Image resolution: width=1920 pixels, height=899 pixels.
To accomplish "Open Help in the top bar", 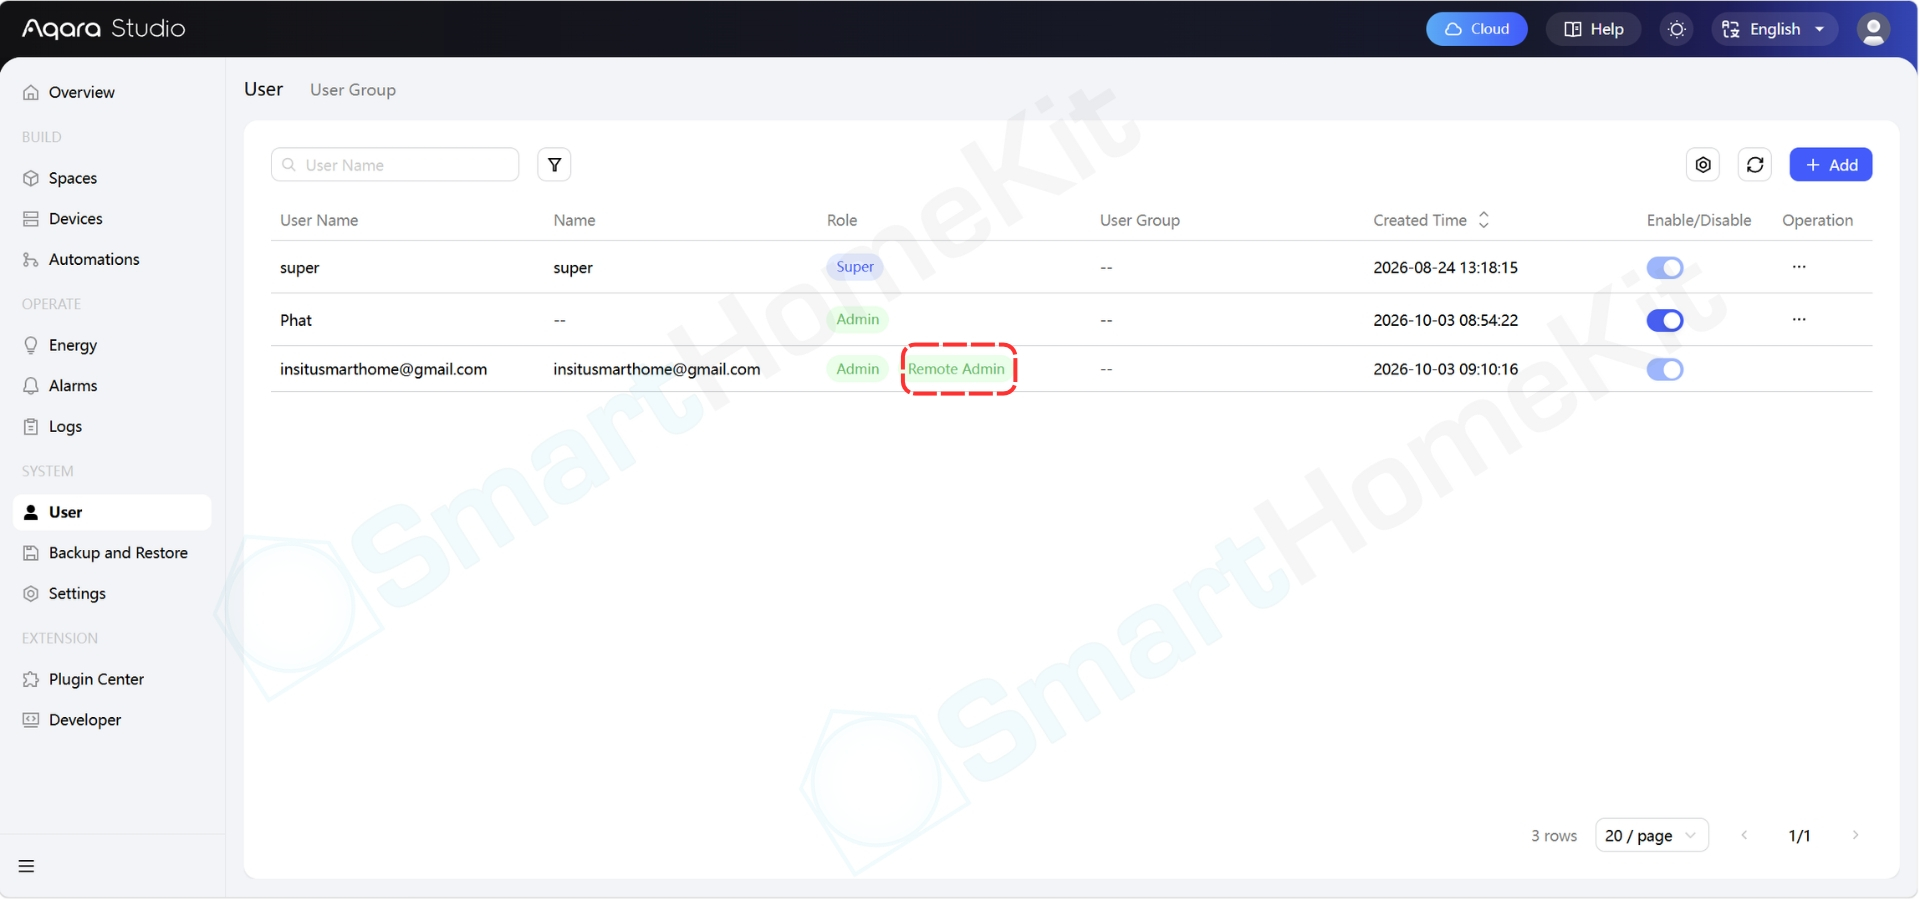I will coord(1593,29).
